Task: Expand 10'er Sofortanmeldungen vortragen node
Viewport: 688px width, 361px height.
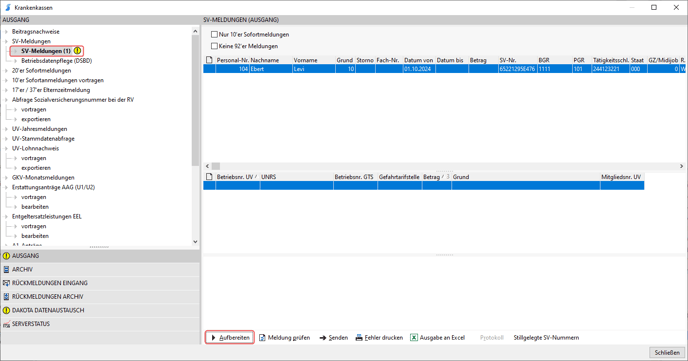Action: pyautogui.click(x=6, y=80)
